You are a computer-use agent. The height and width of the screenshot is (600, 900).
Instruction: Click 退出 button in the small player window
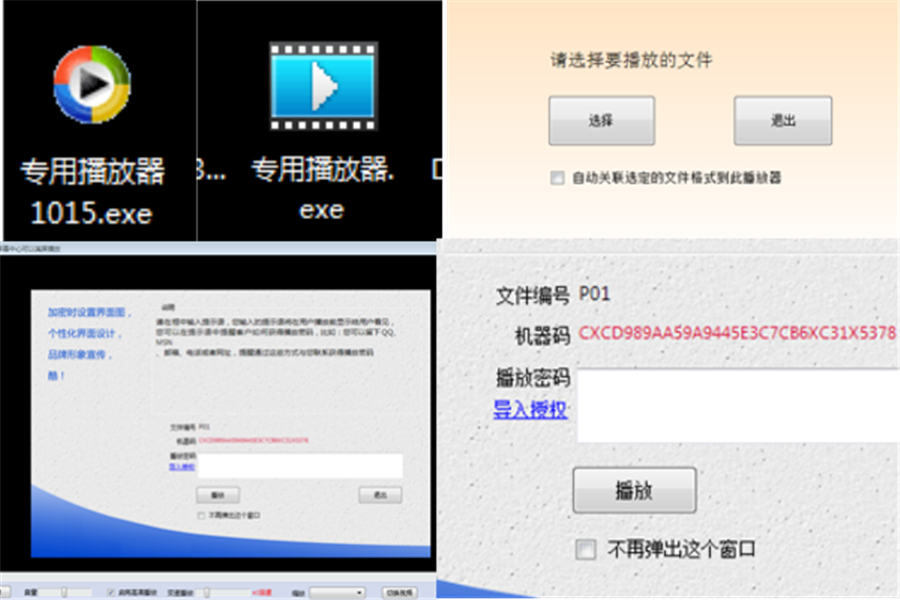[x=380, y=495]
